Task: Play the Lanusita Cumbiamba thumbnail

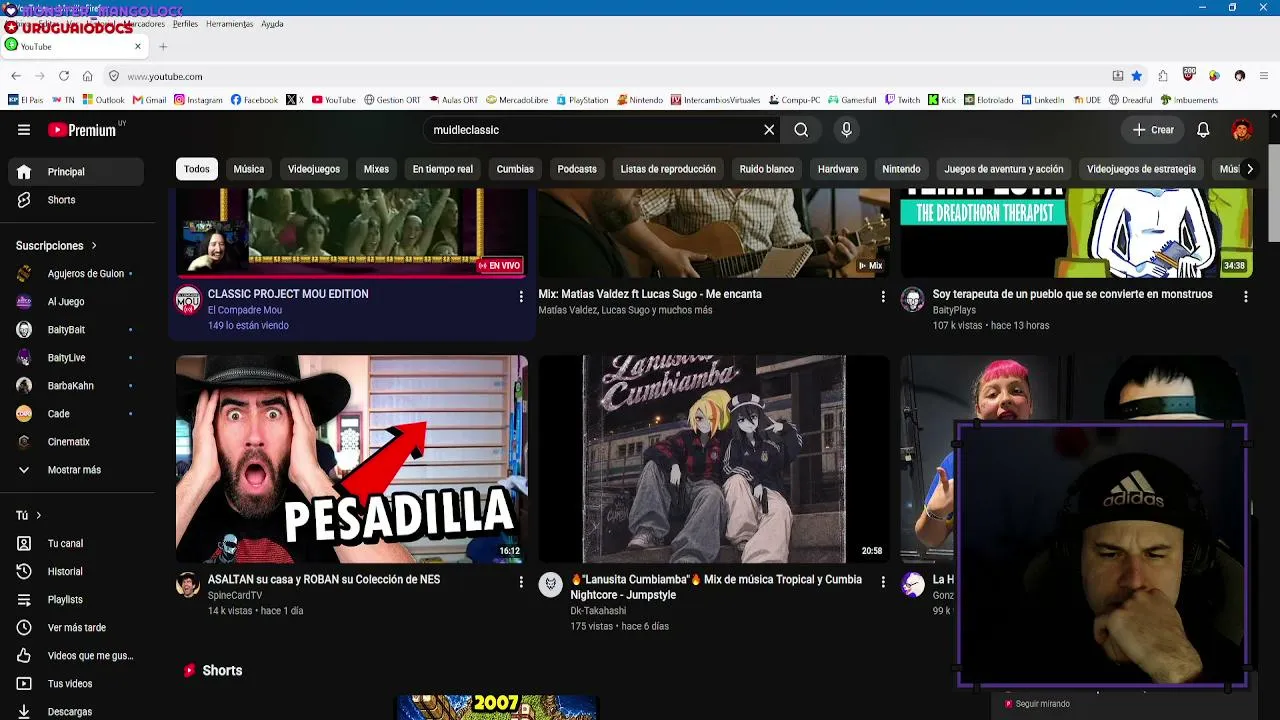Action: coord(714,459)
